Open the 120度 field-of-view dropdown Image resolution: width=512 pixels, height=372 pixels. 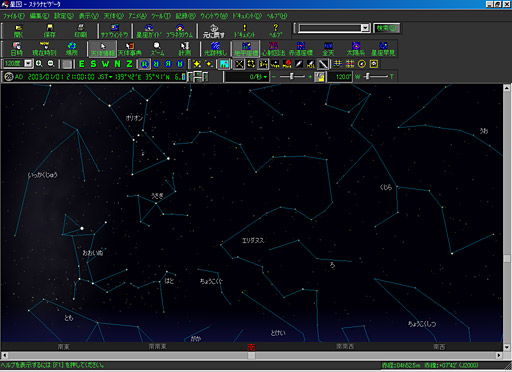(28, 63)
